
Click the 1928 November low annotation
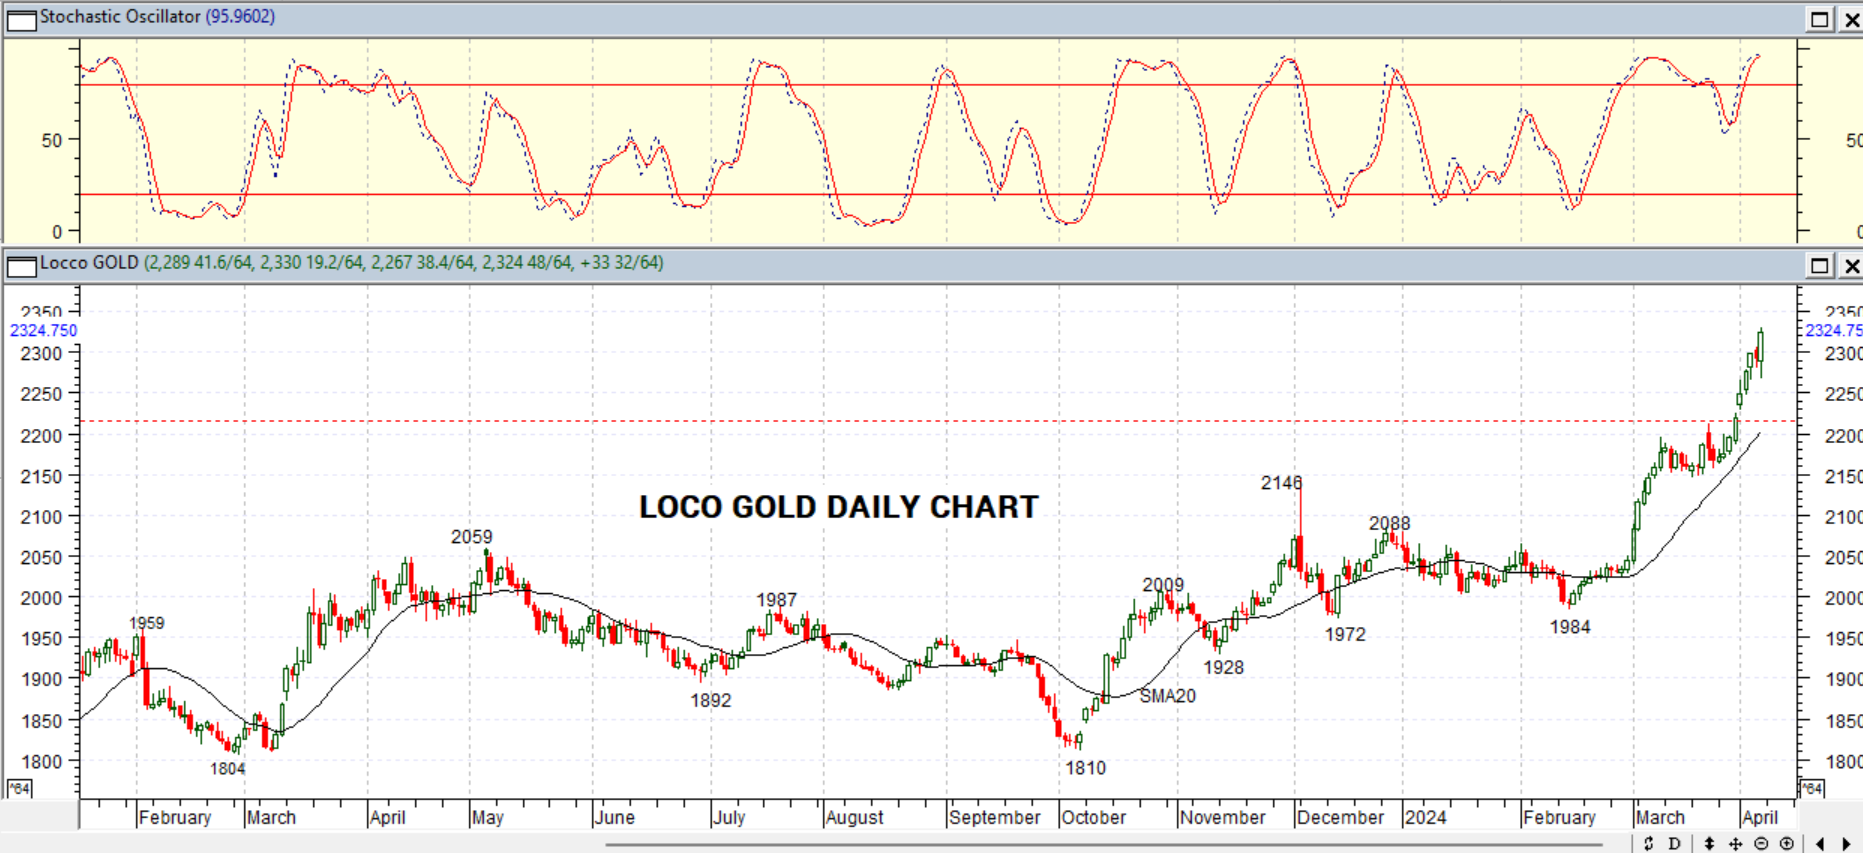coord(1223,667)
